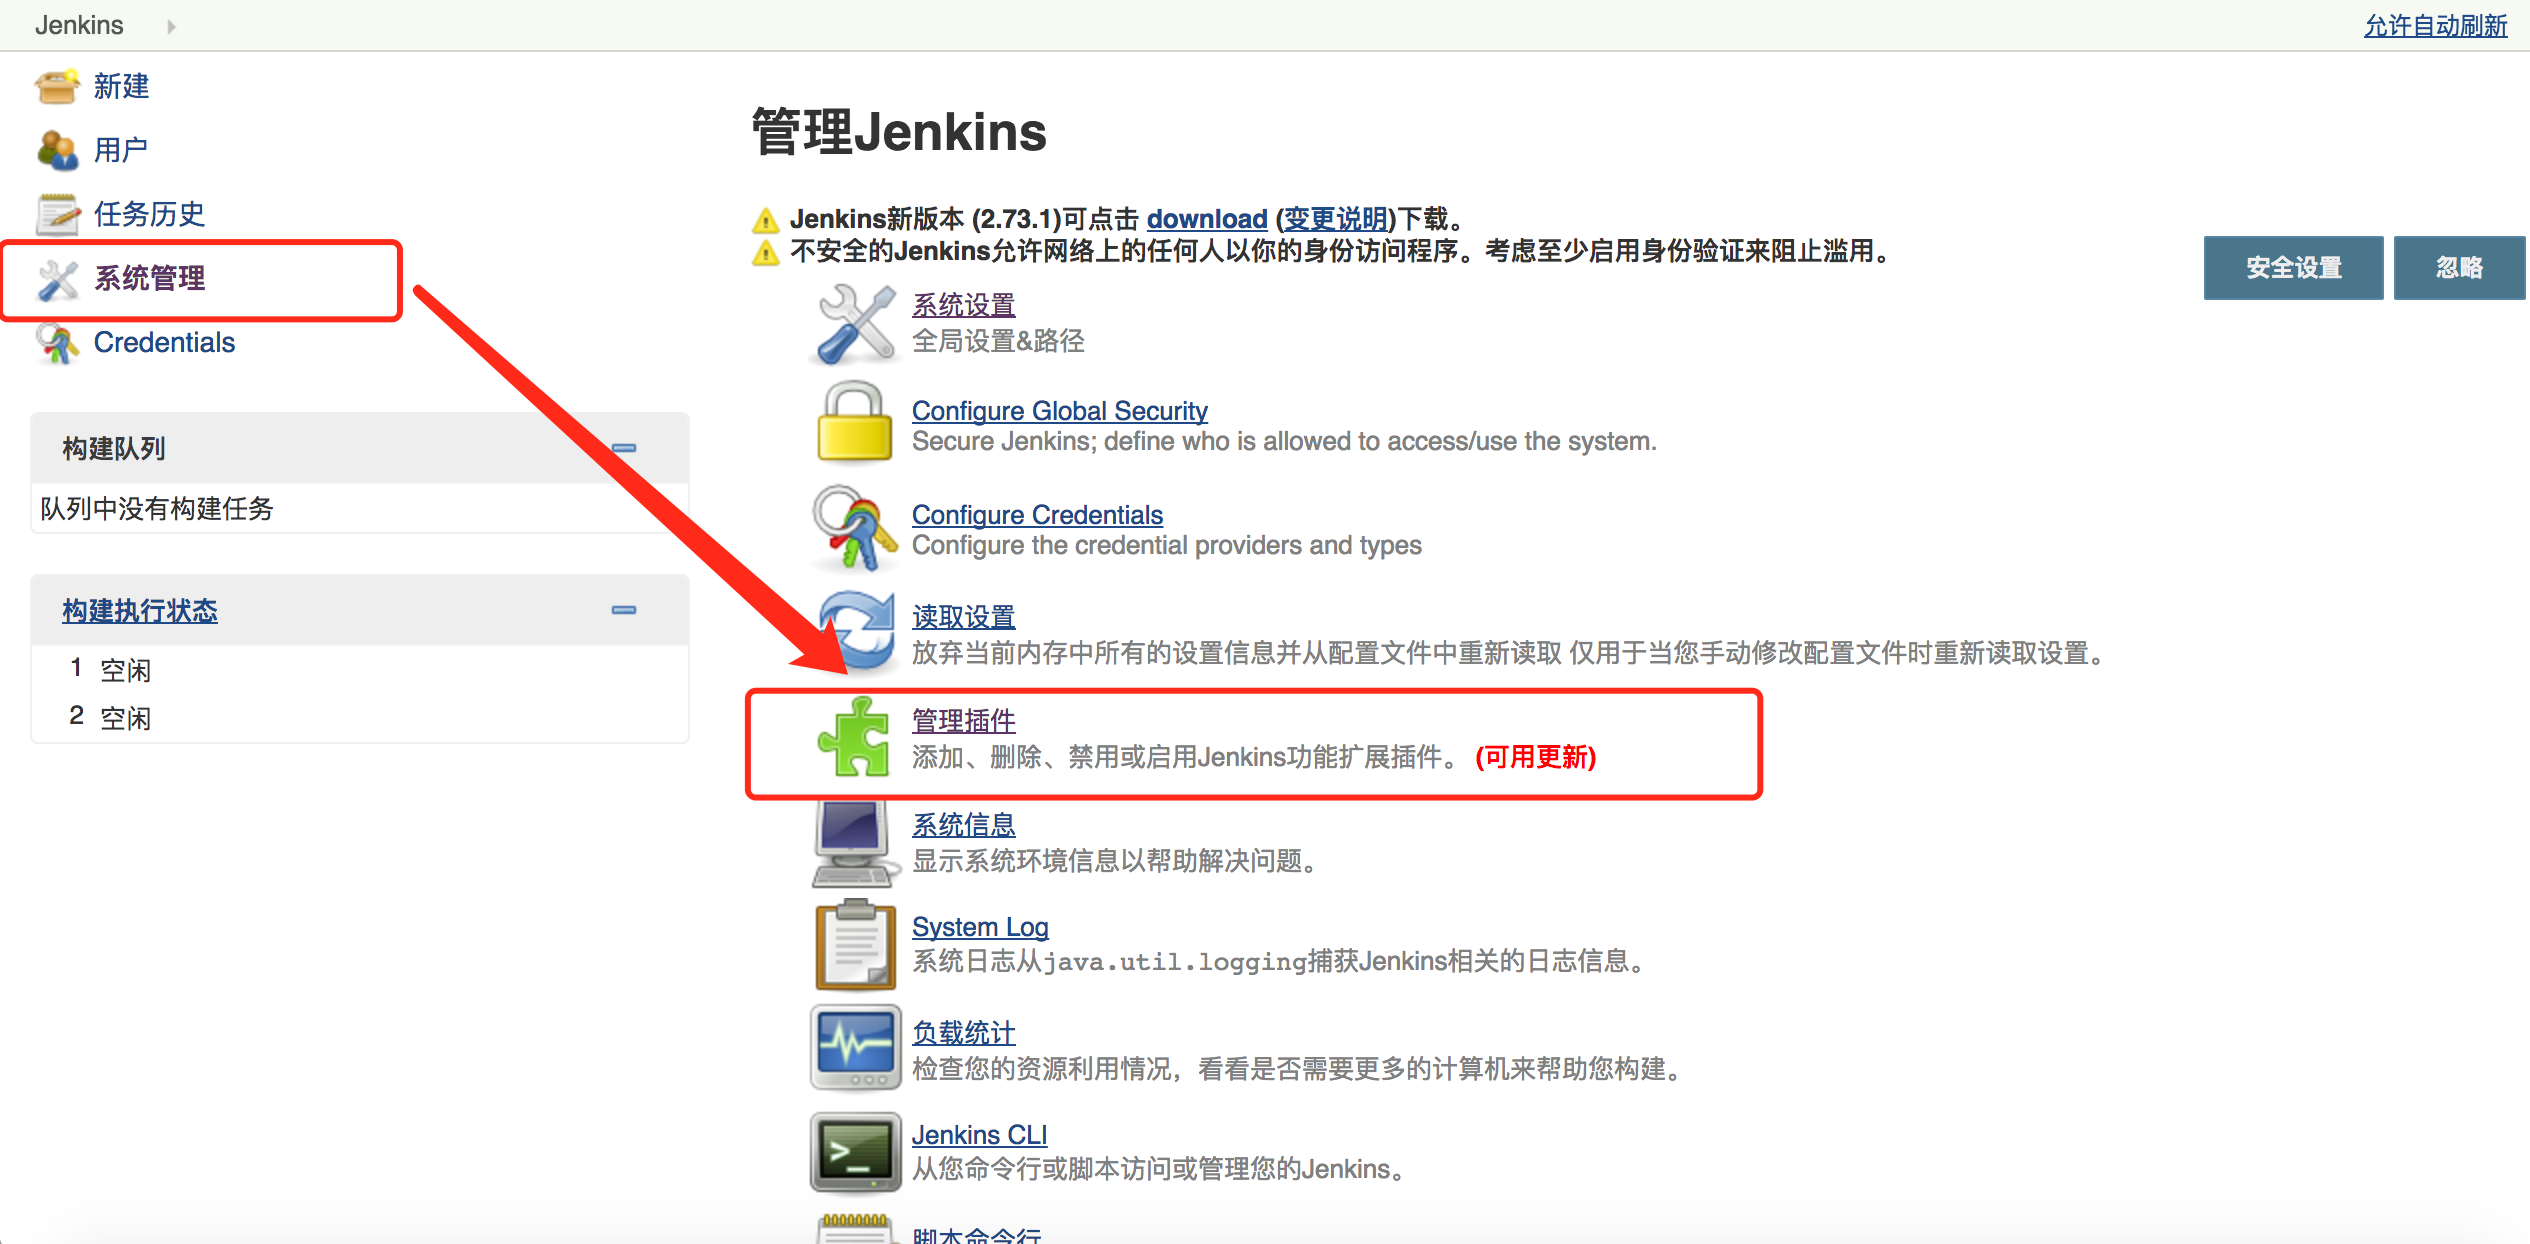
Task: Collapse the 构建执行状态 panel
Action: click(624, 610)
